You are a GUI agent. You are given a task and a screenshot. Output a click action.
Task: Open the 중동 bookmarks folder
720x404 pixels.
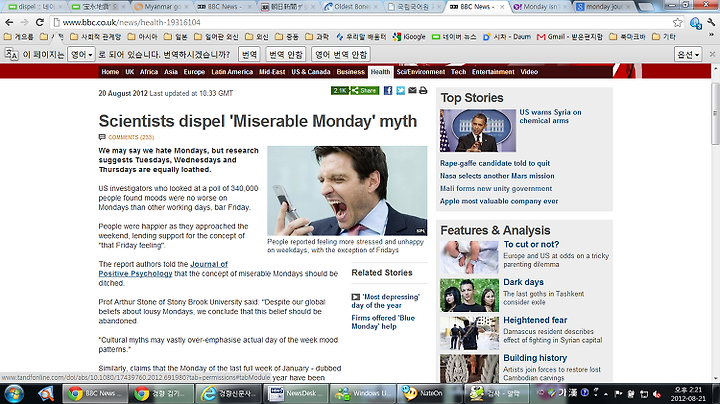pos(287,37)
